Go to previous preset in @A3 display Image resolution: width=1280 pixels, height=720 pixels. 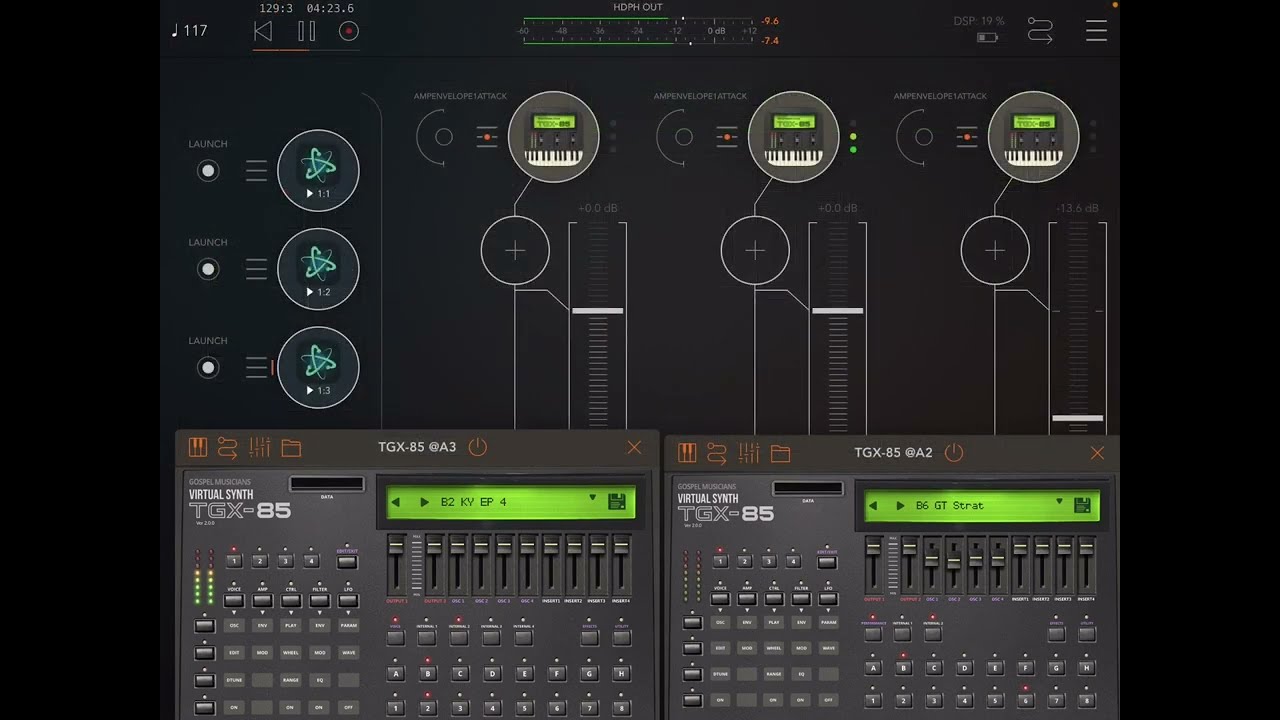pyautogui.click(x=396, y=502)
